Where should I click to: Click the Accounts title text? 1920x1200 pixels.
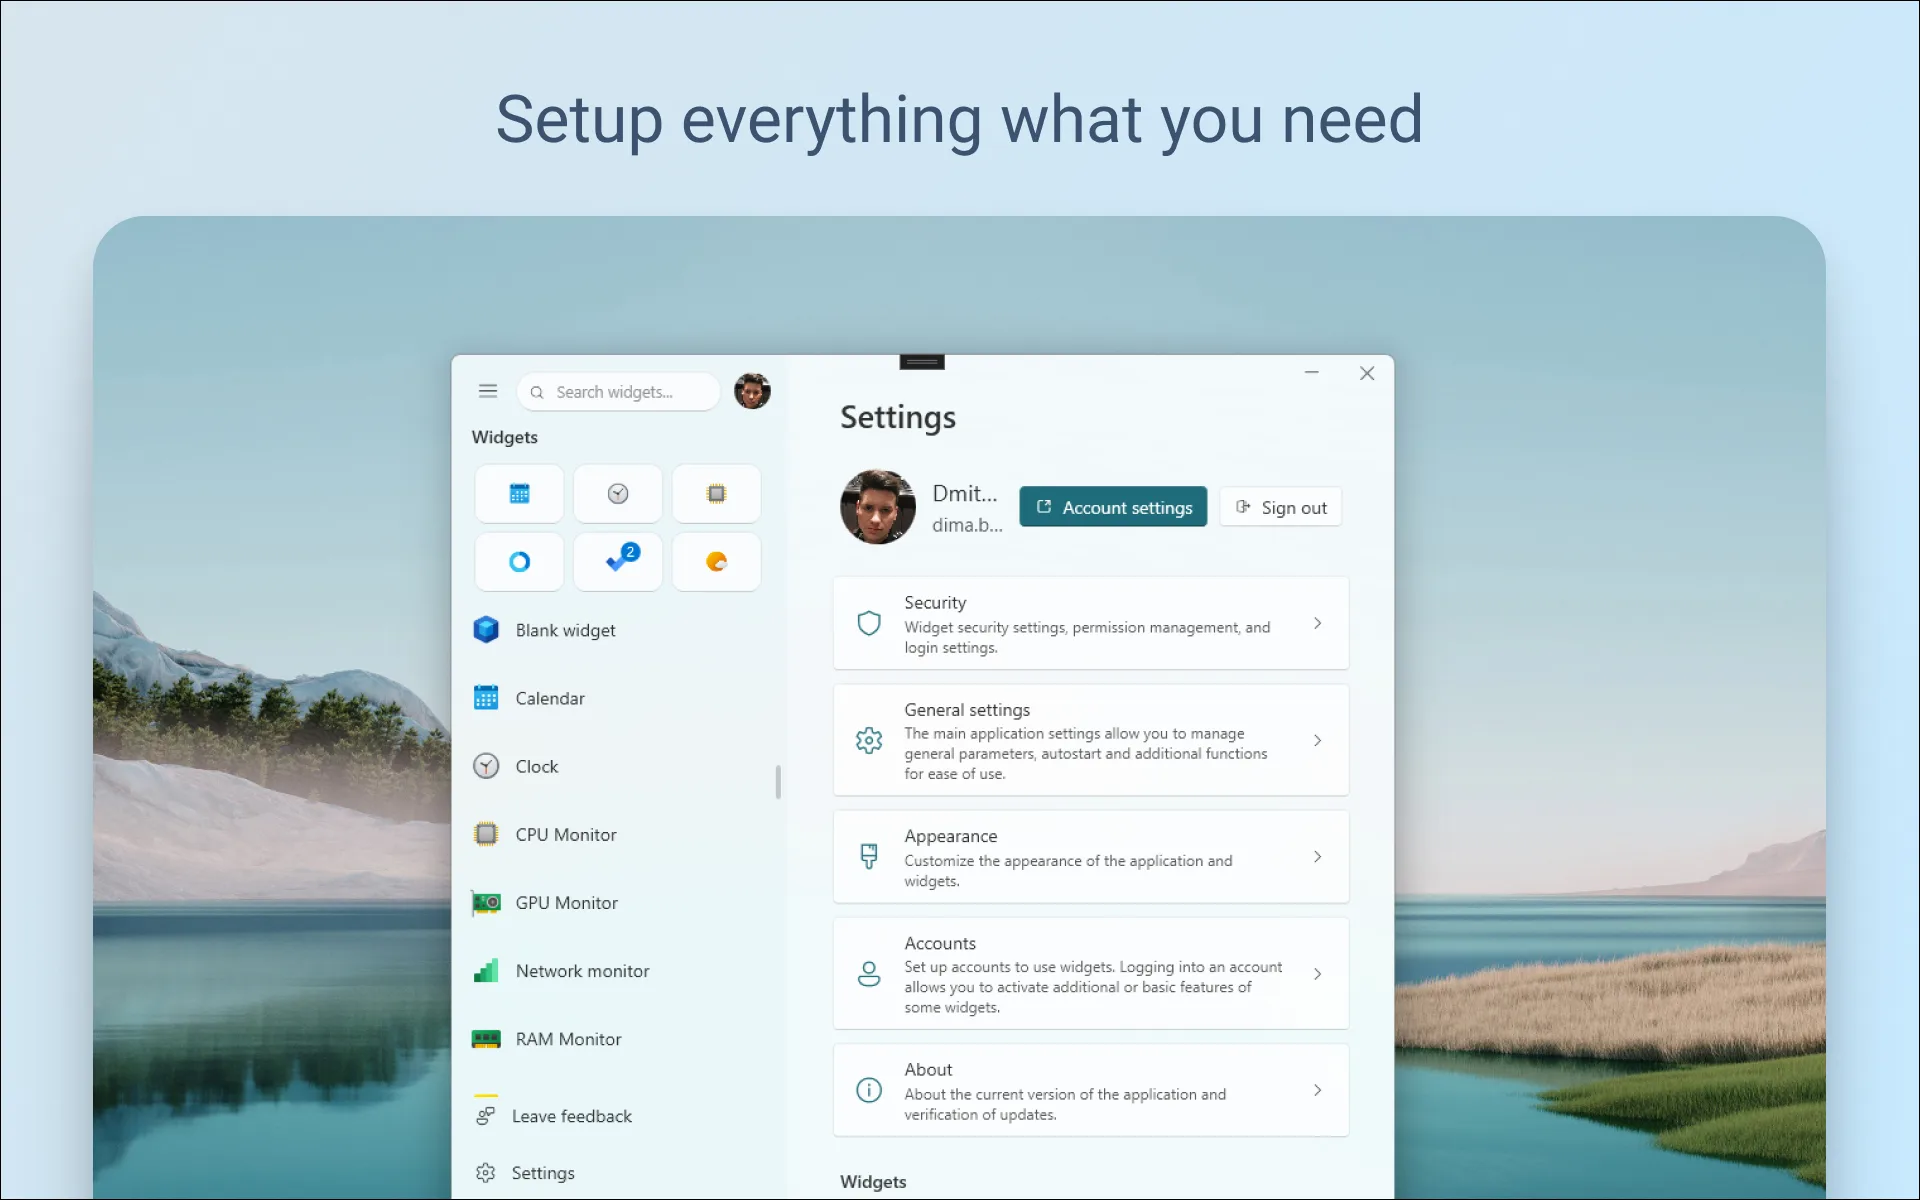940,943
